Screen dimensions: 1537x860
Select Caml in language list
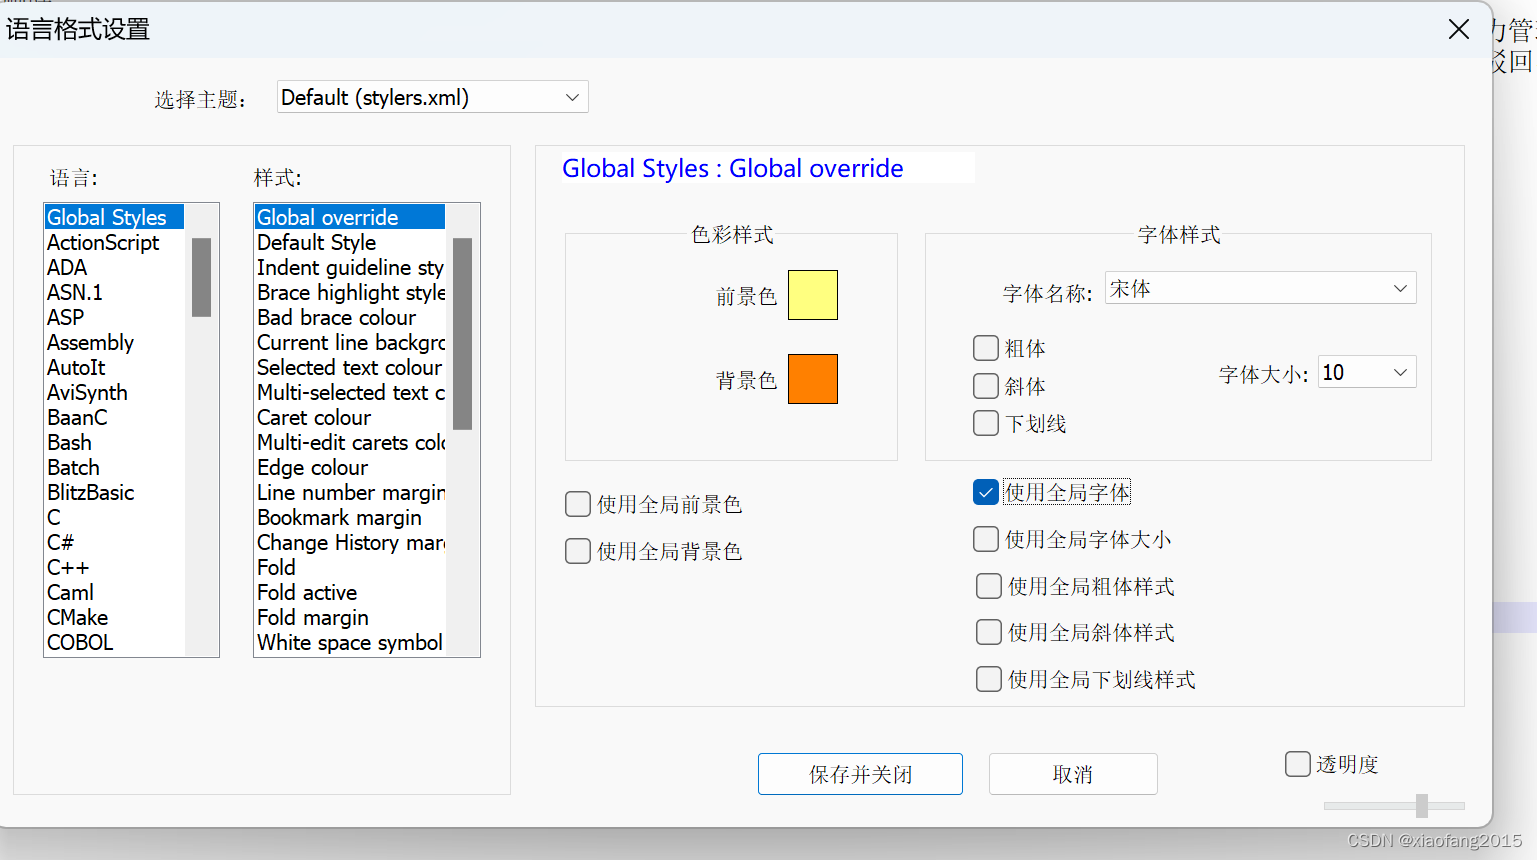coord(114,592)
